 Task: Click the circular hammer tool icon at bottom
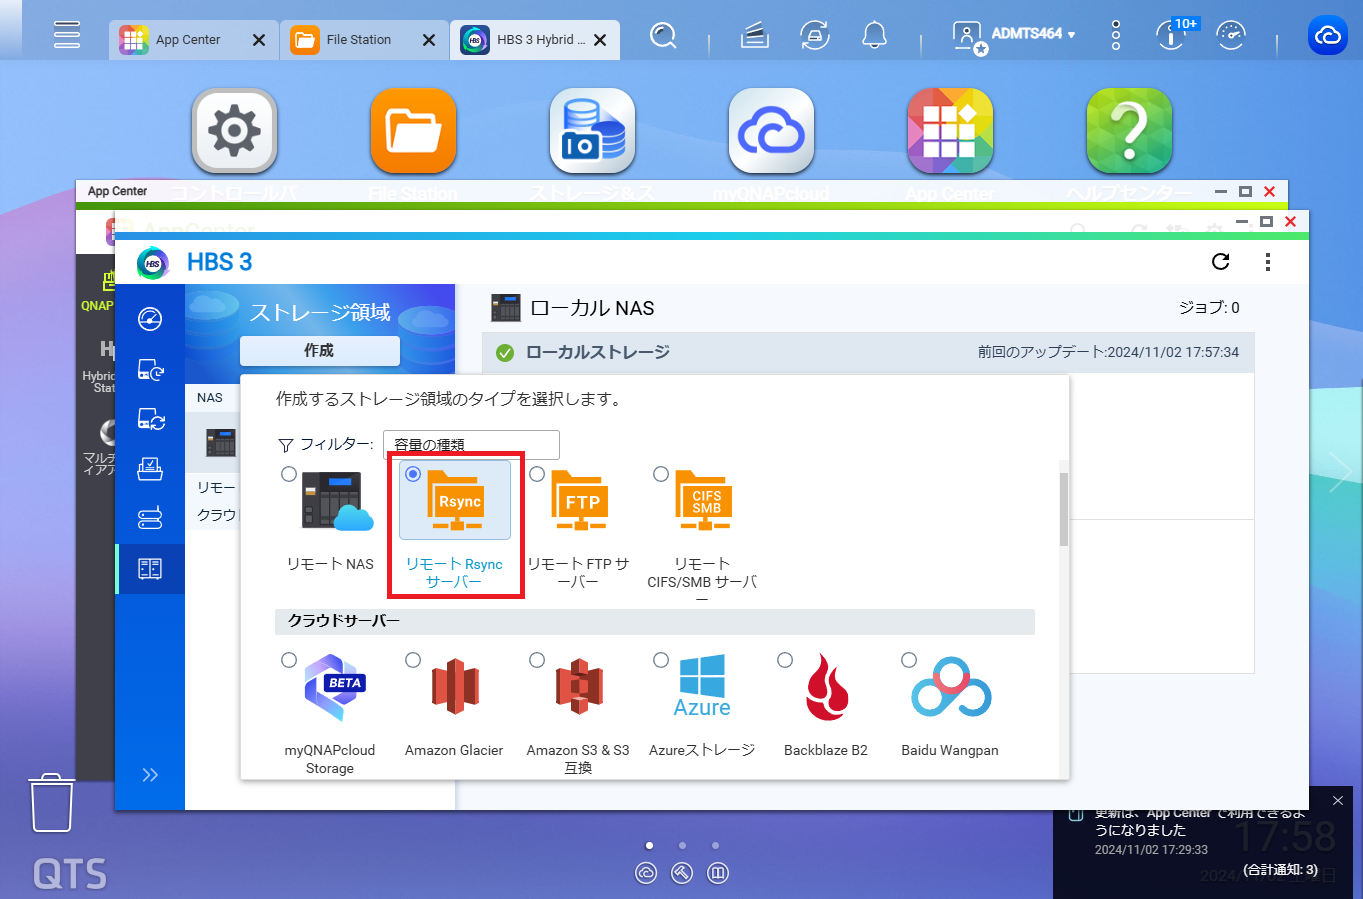[682, 873]
